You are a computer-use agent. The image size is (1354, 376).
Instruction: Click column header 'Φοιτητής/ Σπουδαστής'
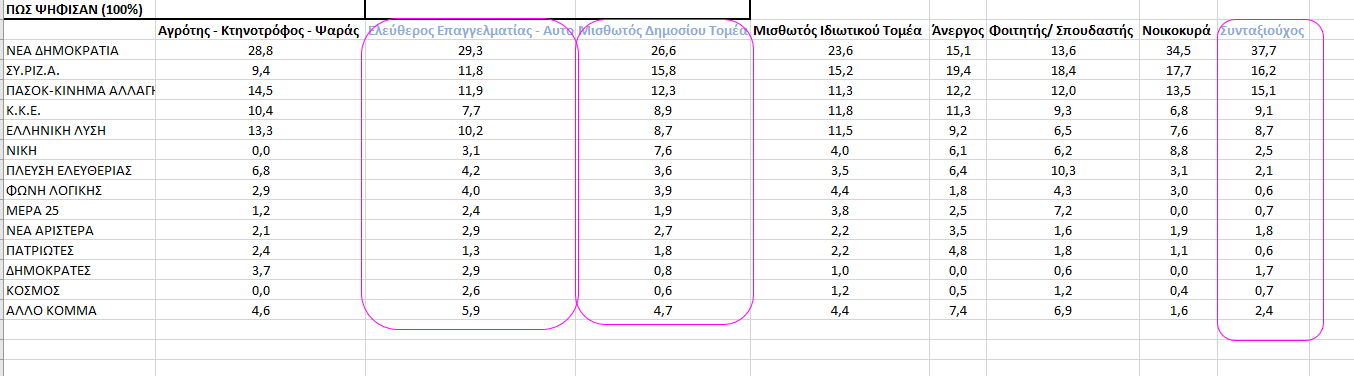click(1061, 32)
